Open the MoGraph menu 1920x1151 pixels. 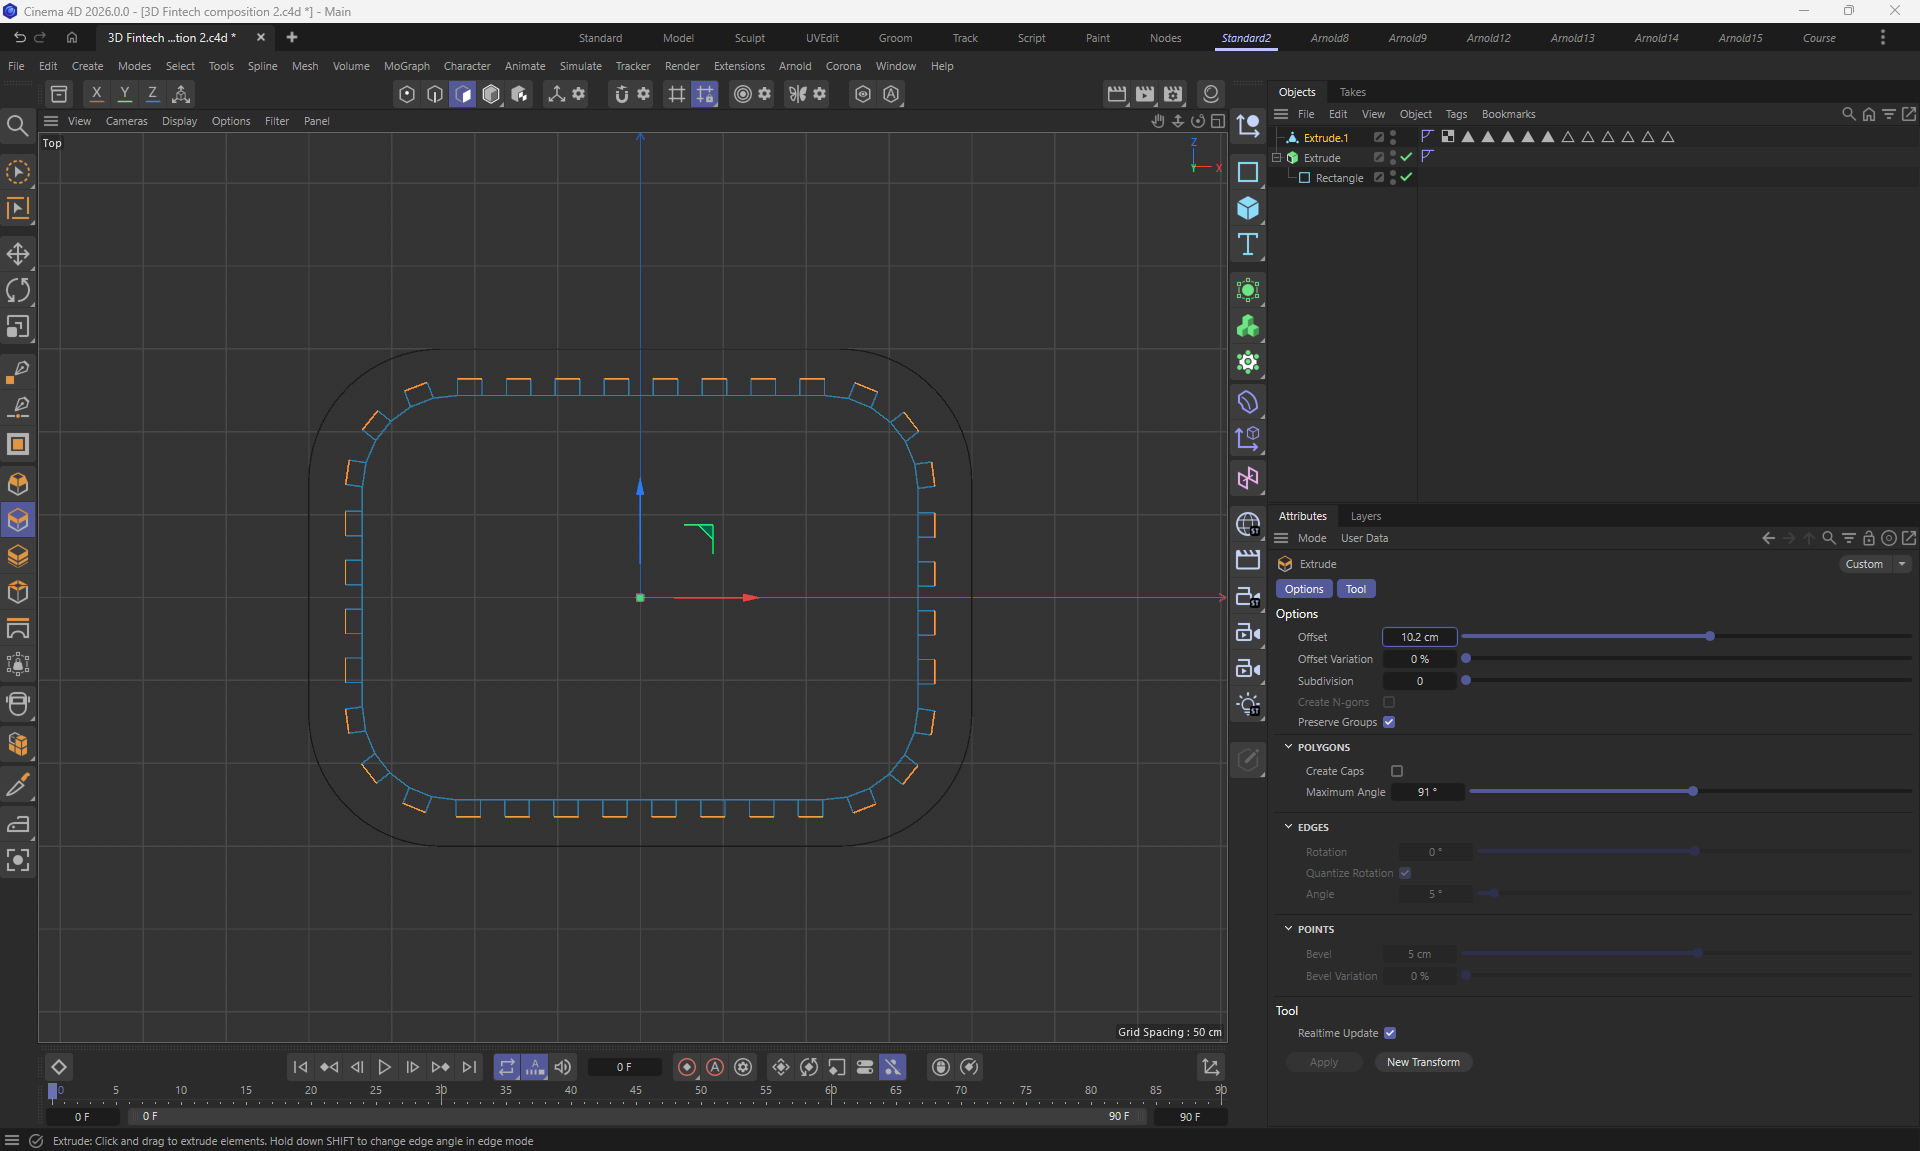click(x=406, y=66)
